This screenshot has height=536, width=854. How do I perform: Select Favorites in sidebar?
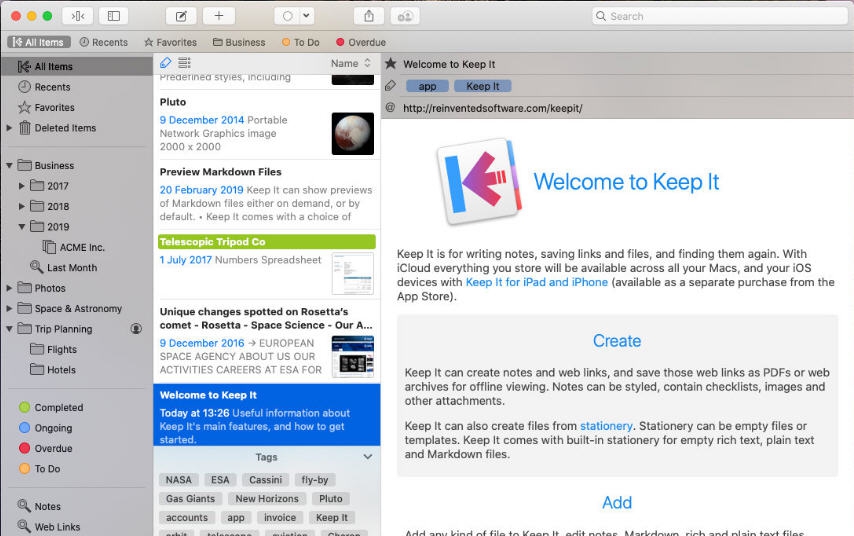pyautogui.click(x=77, y=107)
